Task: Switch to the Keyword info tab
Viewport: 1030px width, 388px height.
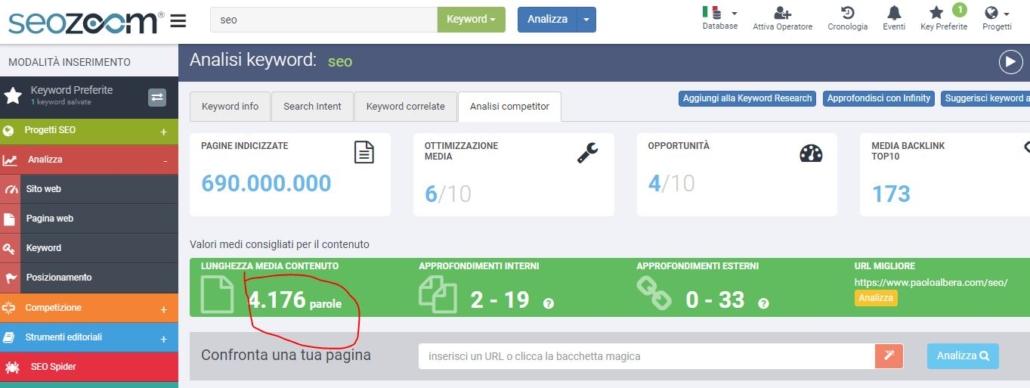Action: click(230, 106)
